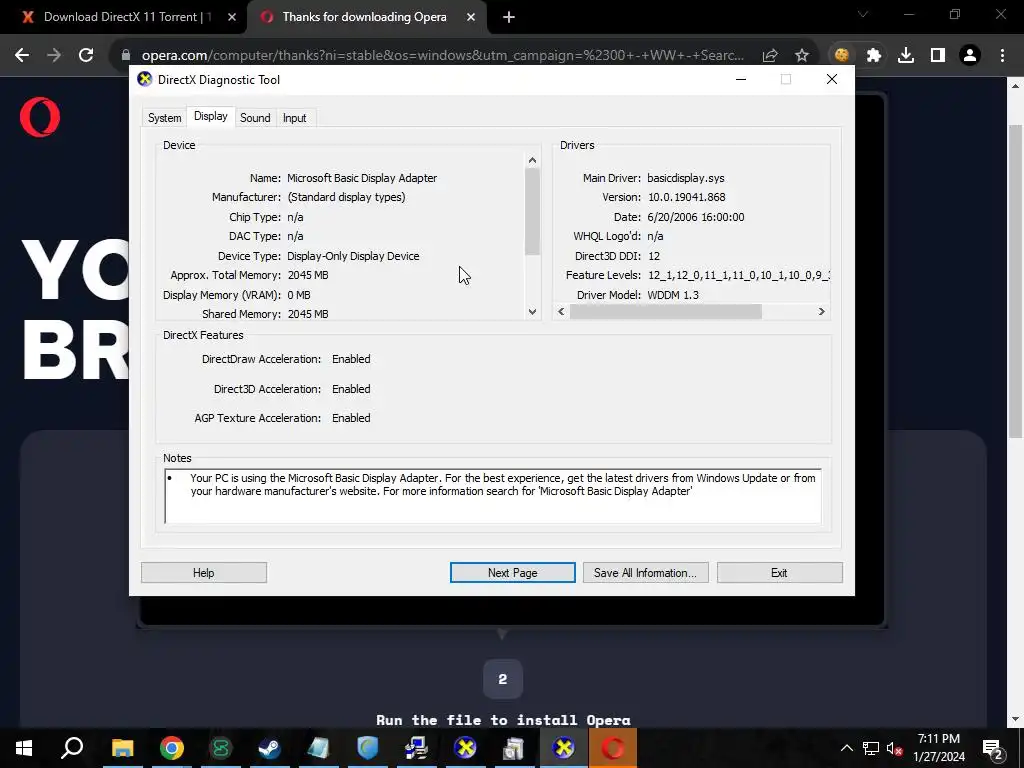This screenshot has height=768, width=1024.
Task: Open the browser profile avatar
Action: click(970, 56)
